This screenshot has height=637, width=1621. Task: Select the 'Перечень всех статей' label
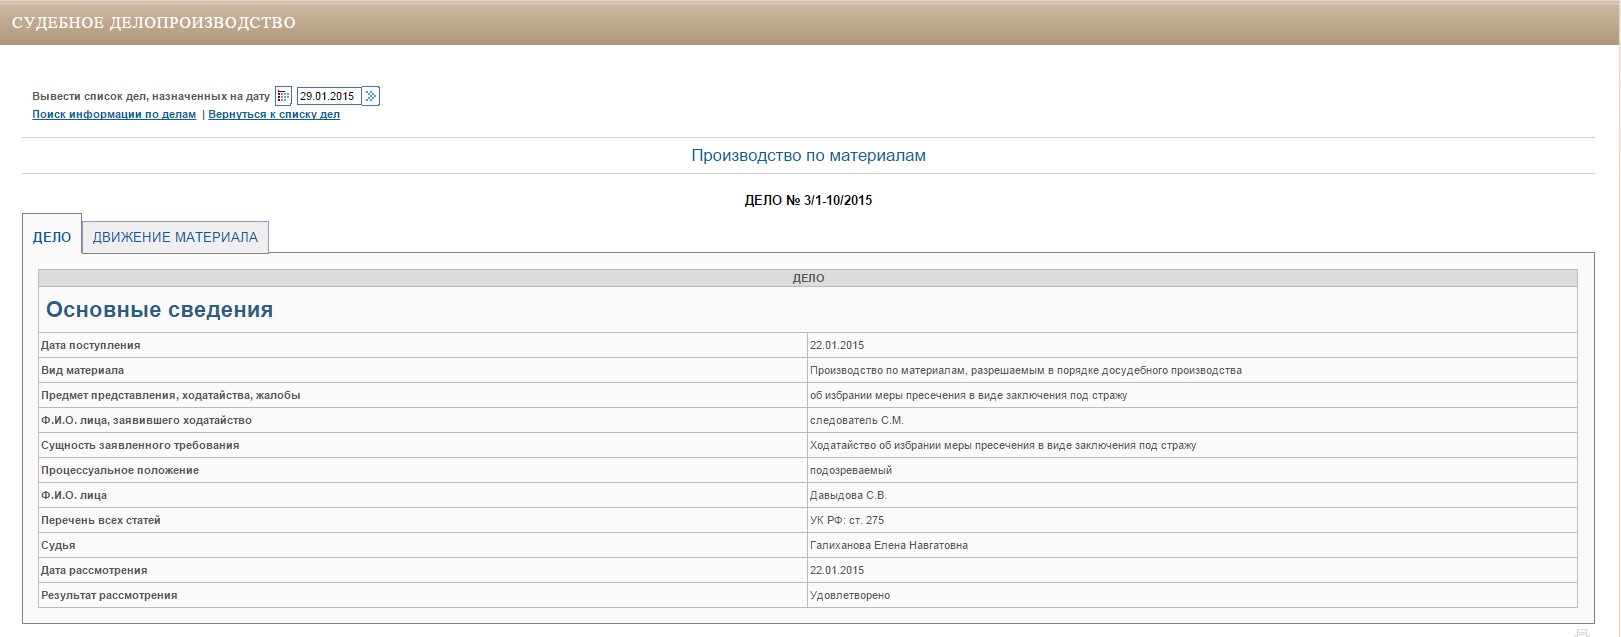point(101,520)
